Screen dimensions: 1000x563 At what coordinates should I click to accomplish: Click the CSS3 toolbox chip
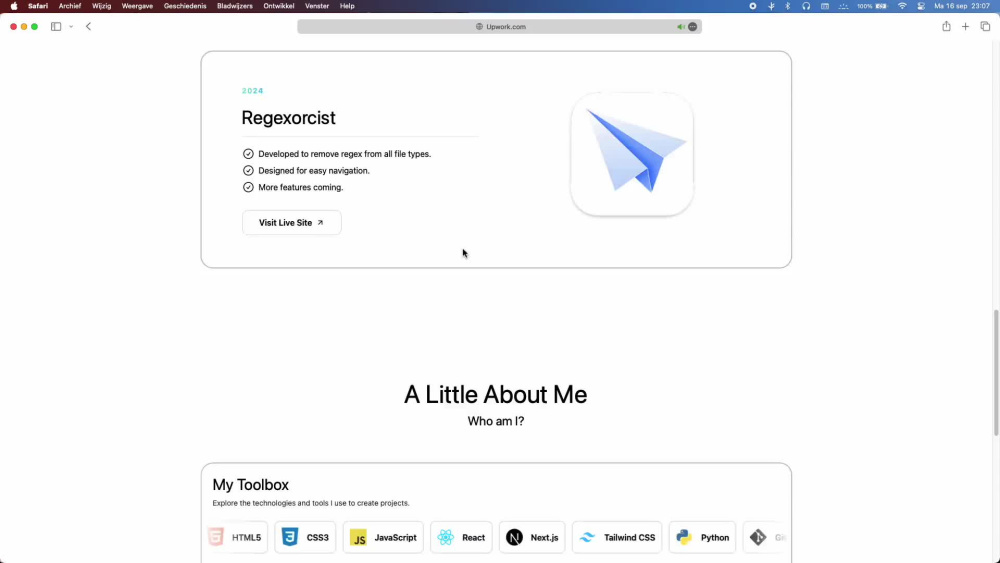coord(305,537)
